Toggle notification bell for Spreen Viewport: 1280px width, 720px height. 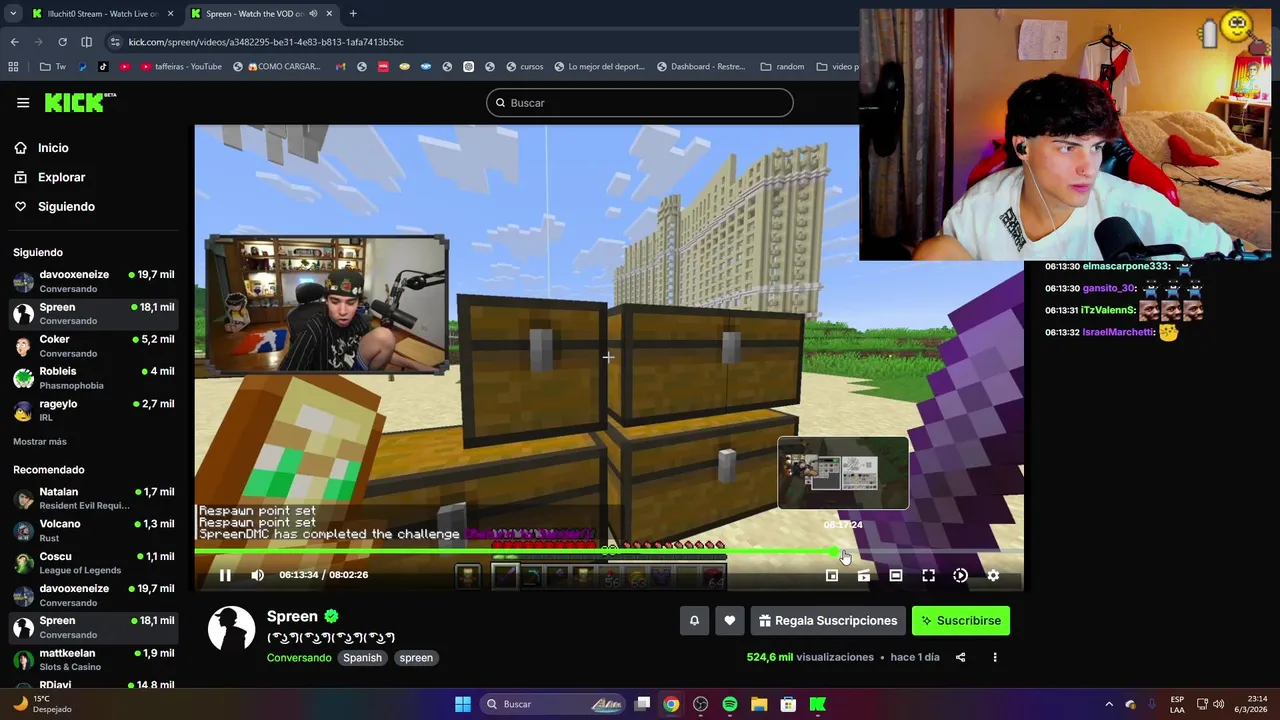point(694,621)
